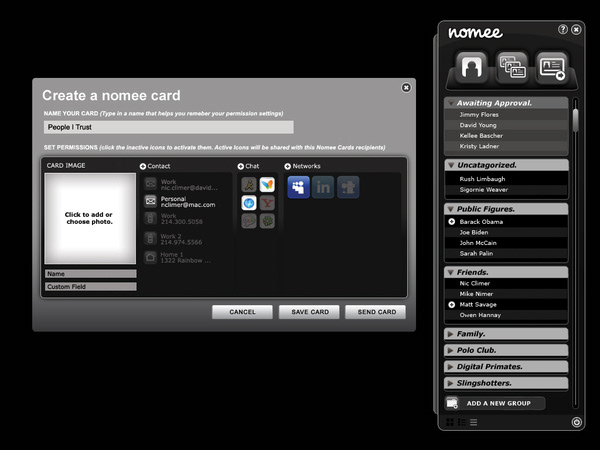Click the power icon at nomee bottom
This screenshot has width=600, height=450.
pyautogui.click(x=577, y=422)
